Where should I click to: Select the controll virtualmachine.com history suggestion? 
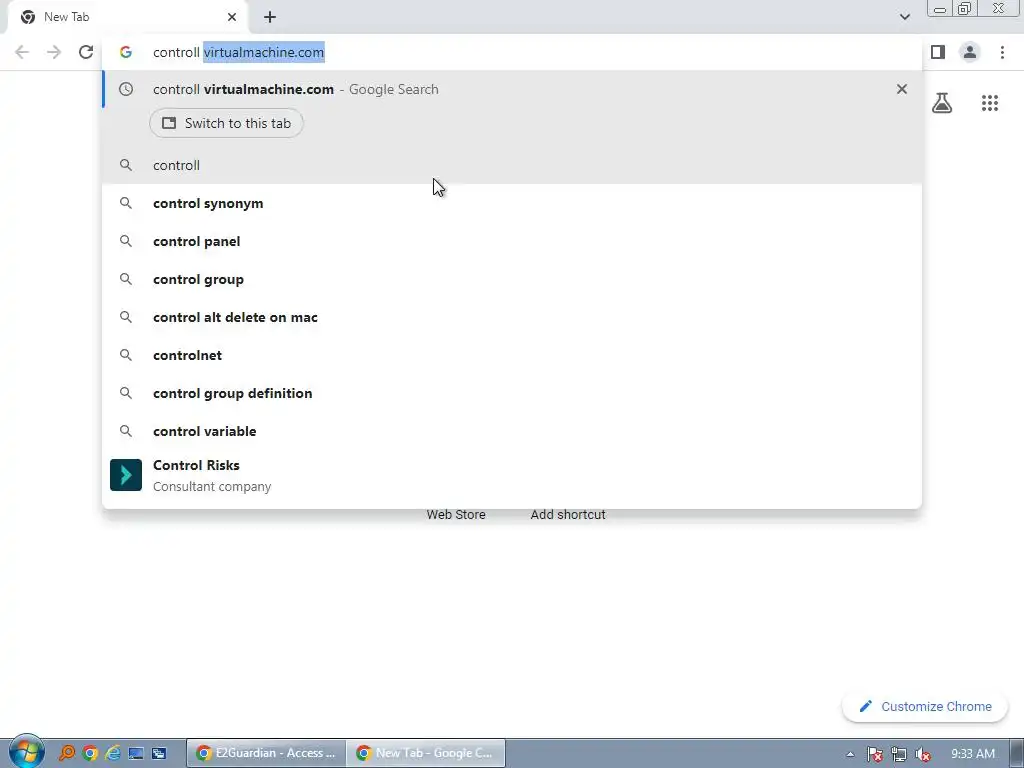(512, 89)
